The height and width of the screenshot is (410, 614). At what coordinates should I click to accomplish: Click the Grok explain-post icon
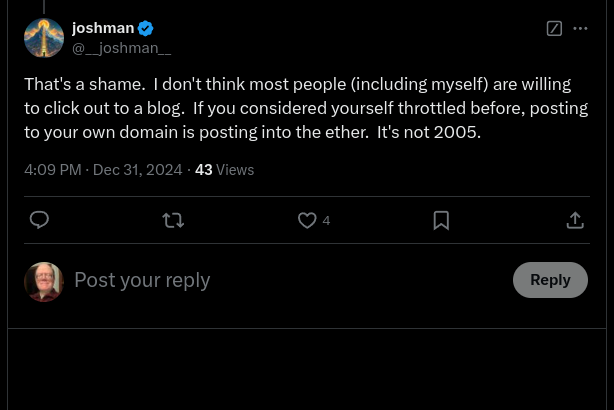[554, 28]
